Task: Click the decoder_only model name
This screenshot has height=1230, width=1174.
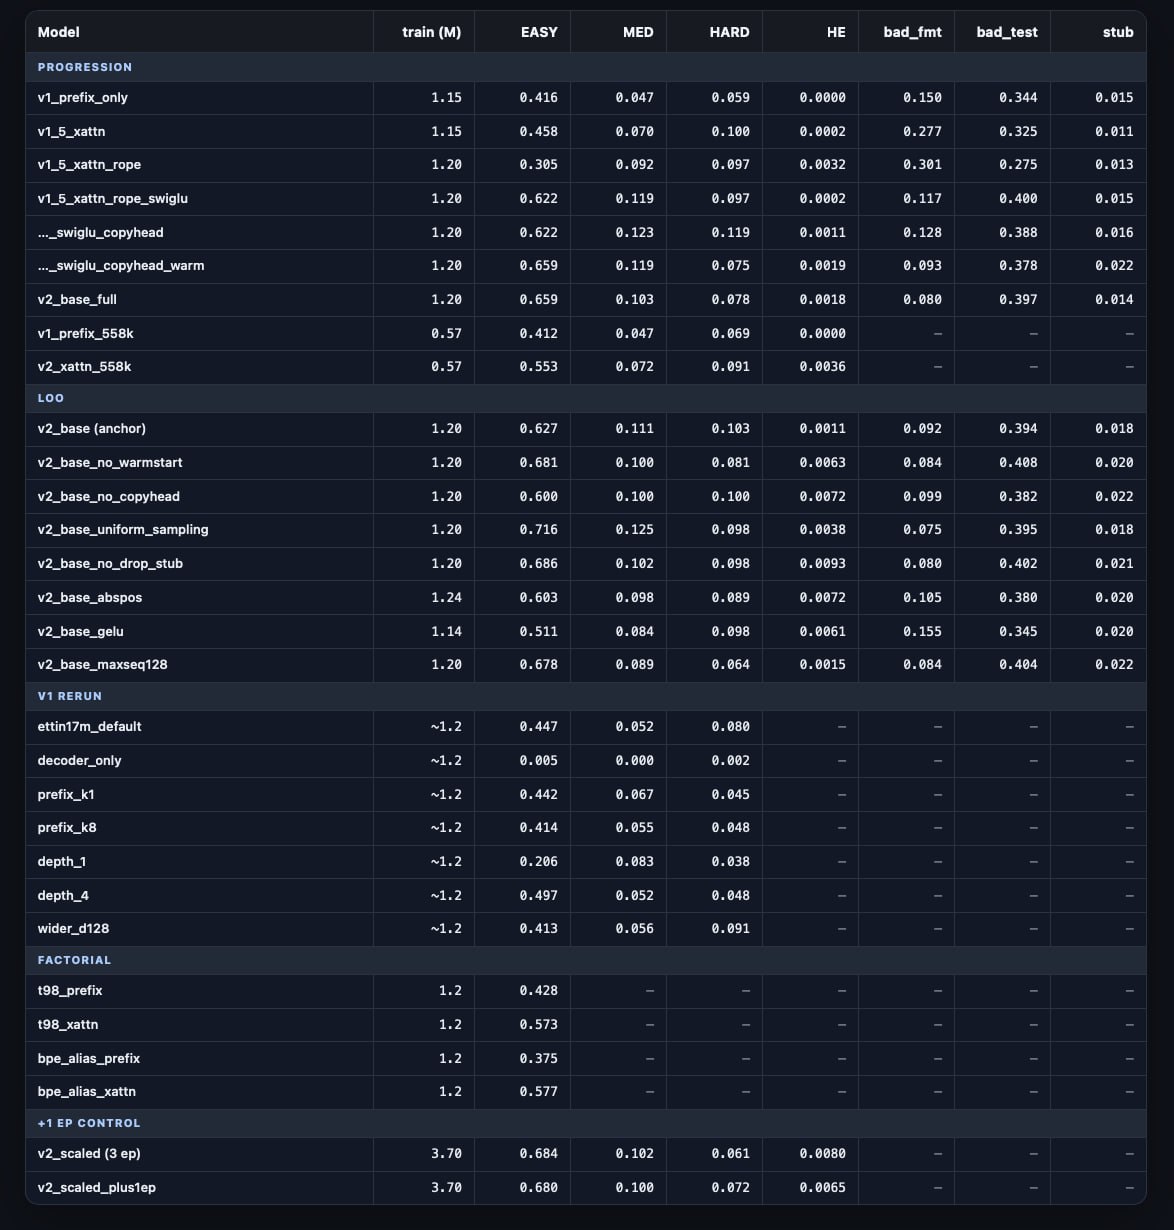Action: (80, 761)
